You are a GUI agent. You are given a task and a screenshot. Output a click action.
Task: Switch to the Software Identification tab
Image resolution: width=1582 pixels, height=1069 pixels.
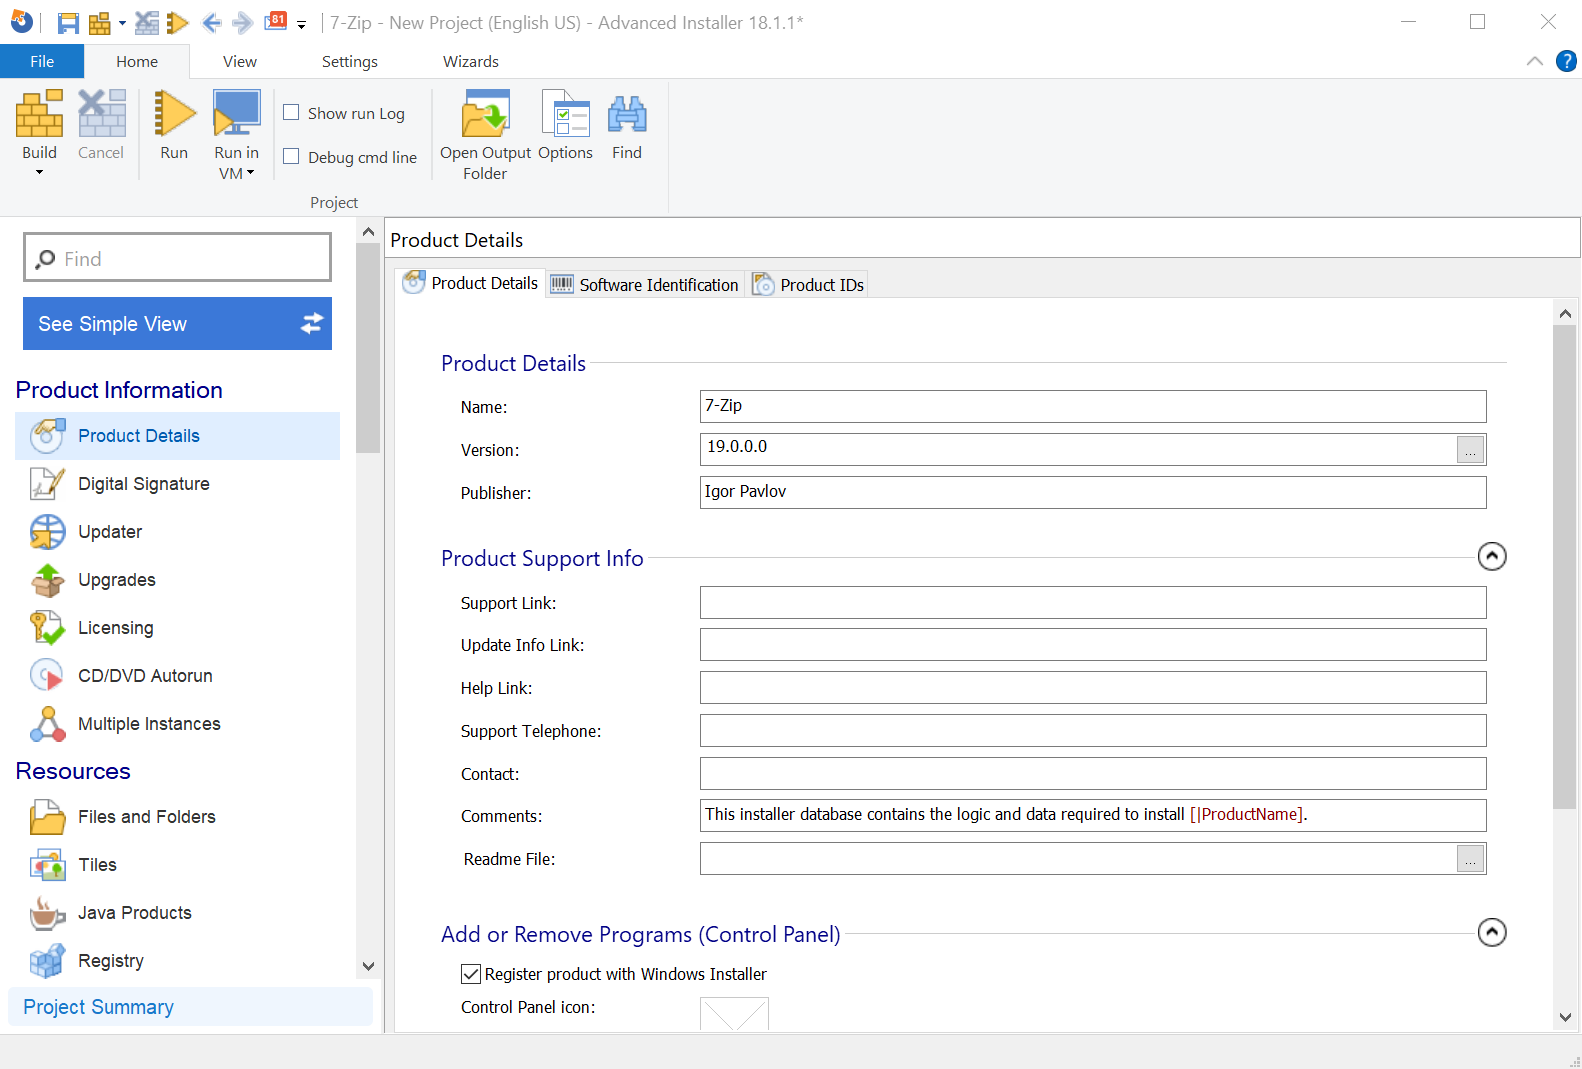coord(645,284)
